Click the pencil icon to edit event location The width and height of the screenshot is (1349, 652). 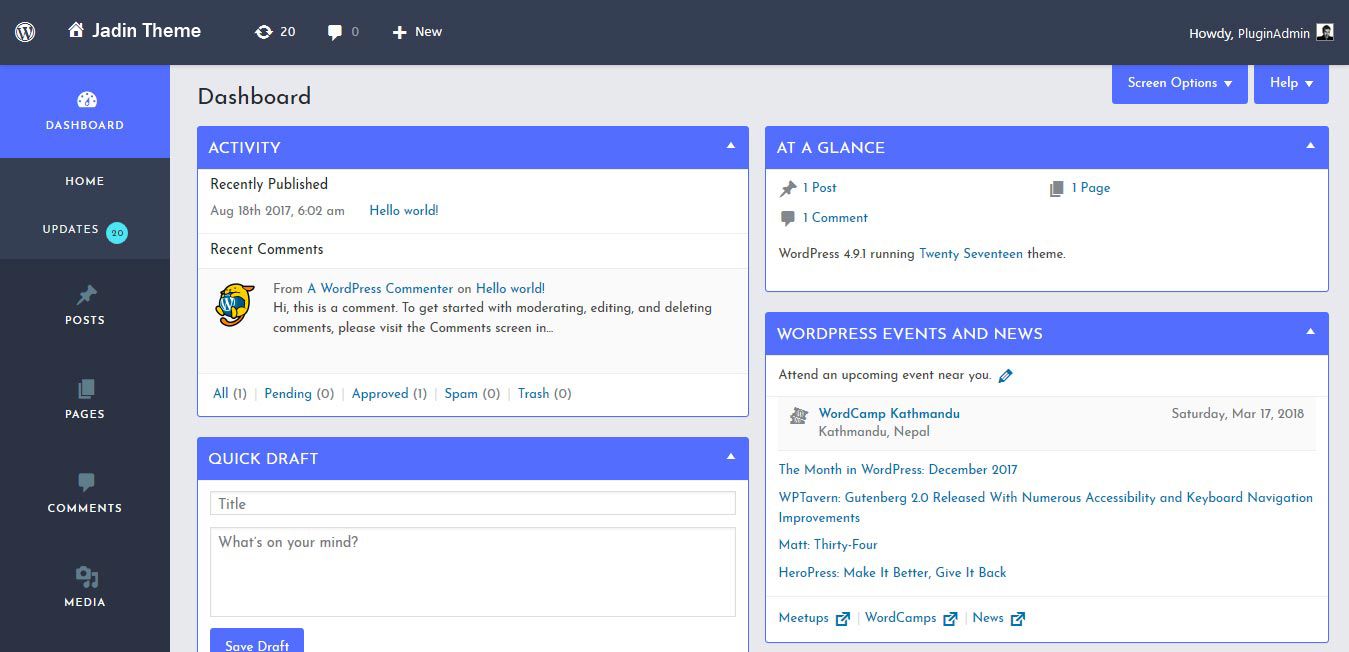1006,376
